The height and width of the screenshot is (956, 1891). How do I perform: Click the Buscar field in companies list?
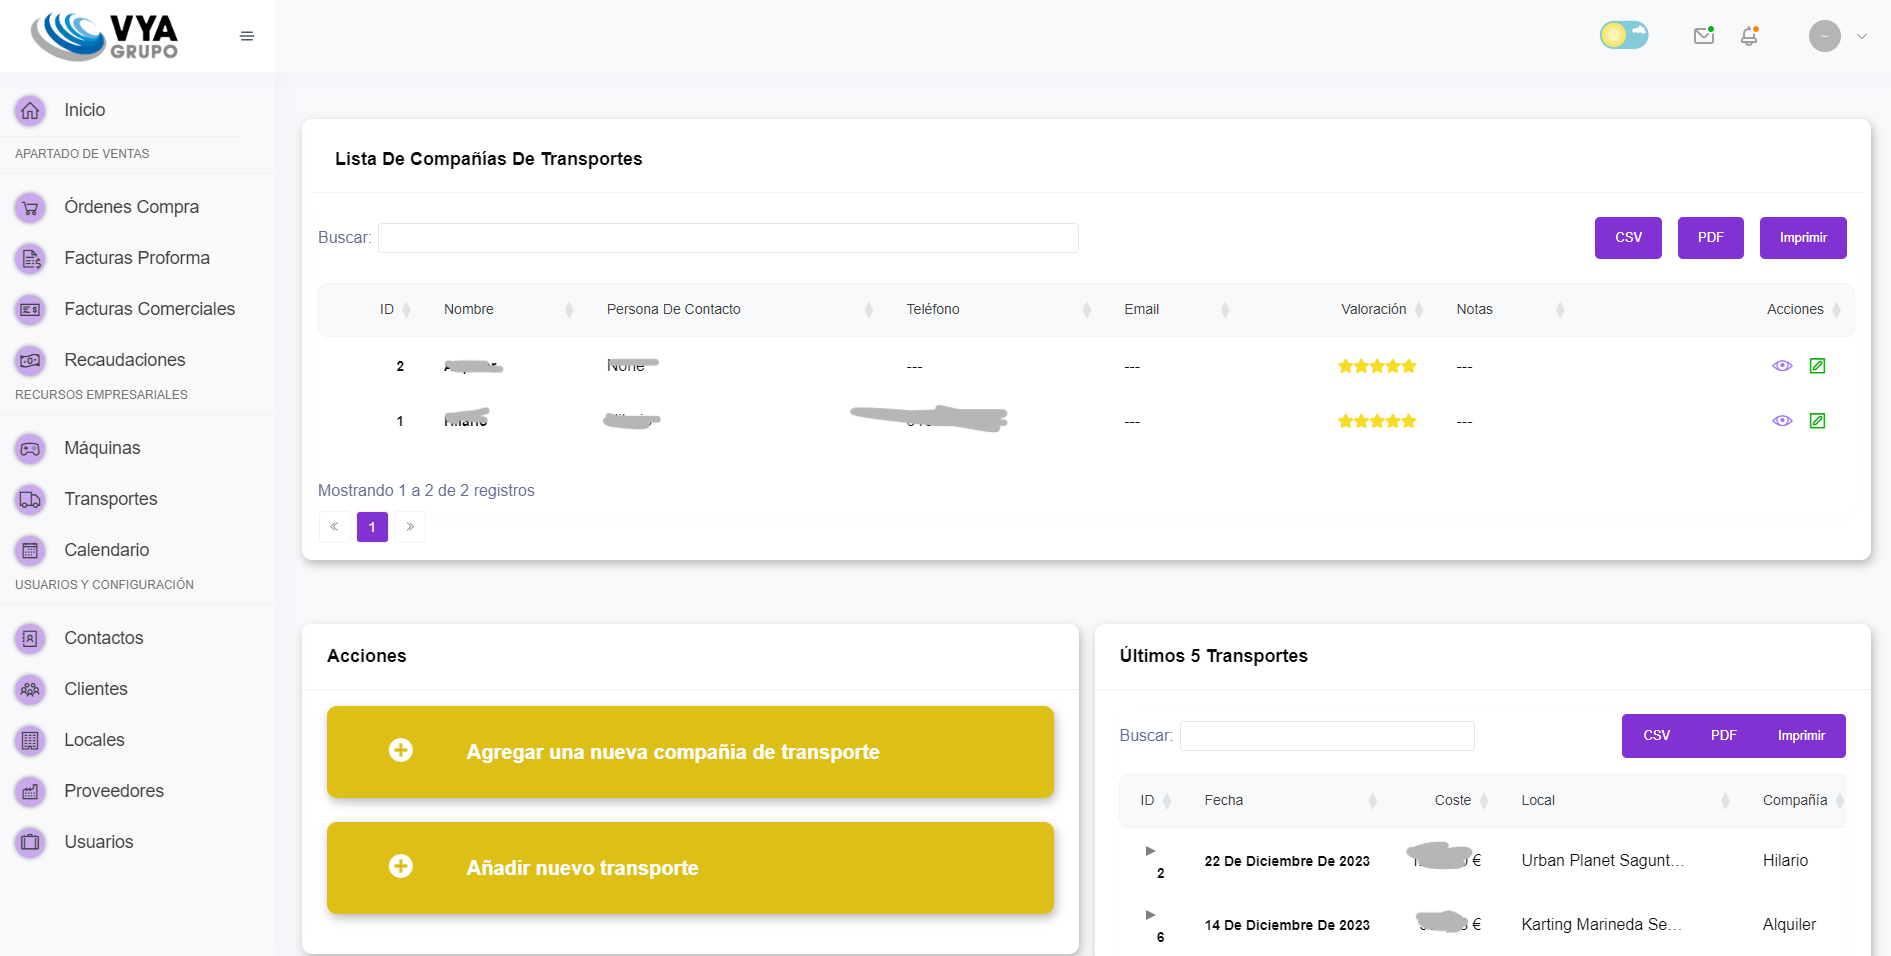[x=728, y=238]
